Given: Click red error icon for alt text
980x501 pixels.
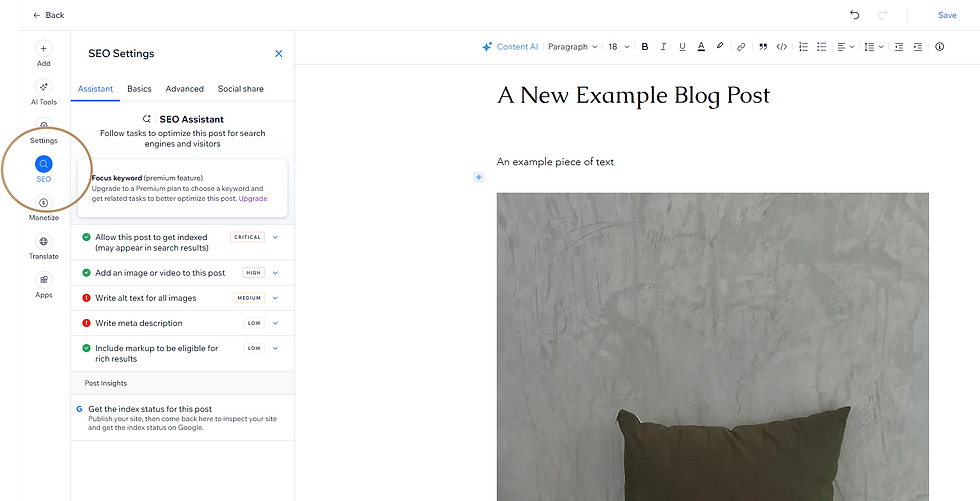Looking at the screenshot, I should coord(86,298).
